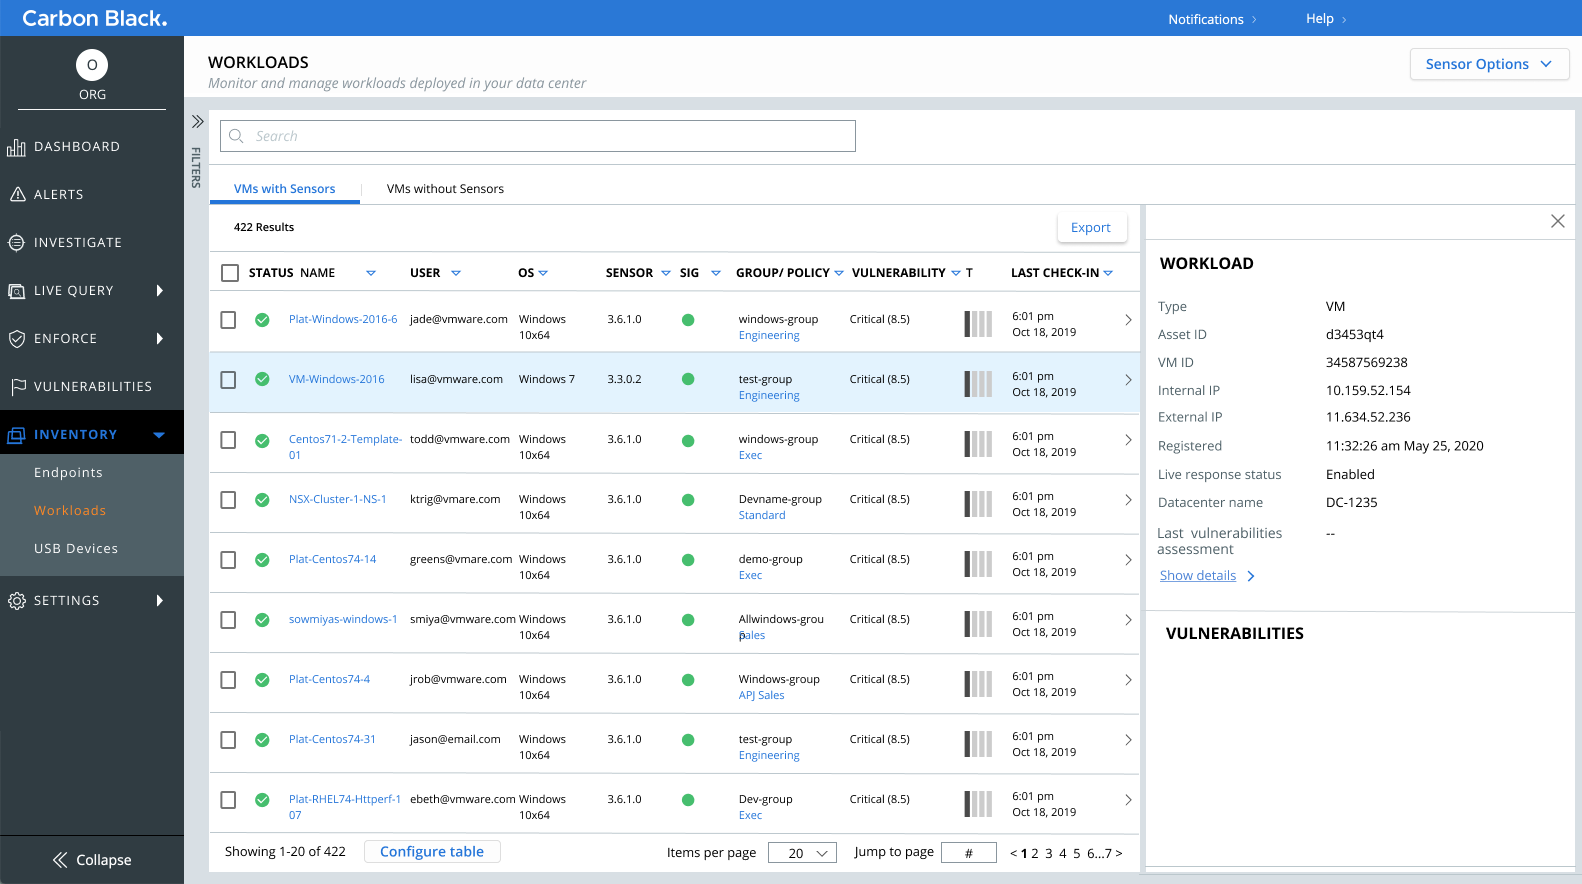Image resolution: width=1582 pixels, height=884 pixels.
Task: Click the Live Query sidebar icon
Action: (x=16, y=291)
